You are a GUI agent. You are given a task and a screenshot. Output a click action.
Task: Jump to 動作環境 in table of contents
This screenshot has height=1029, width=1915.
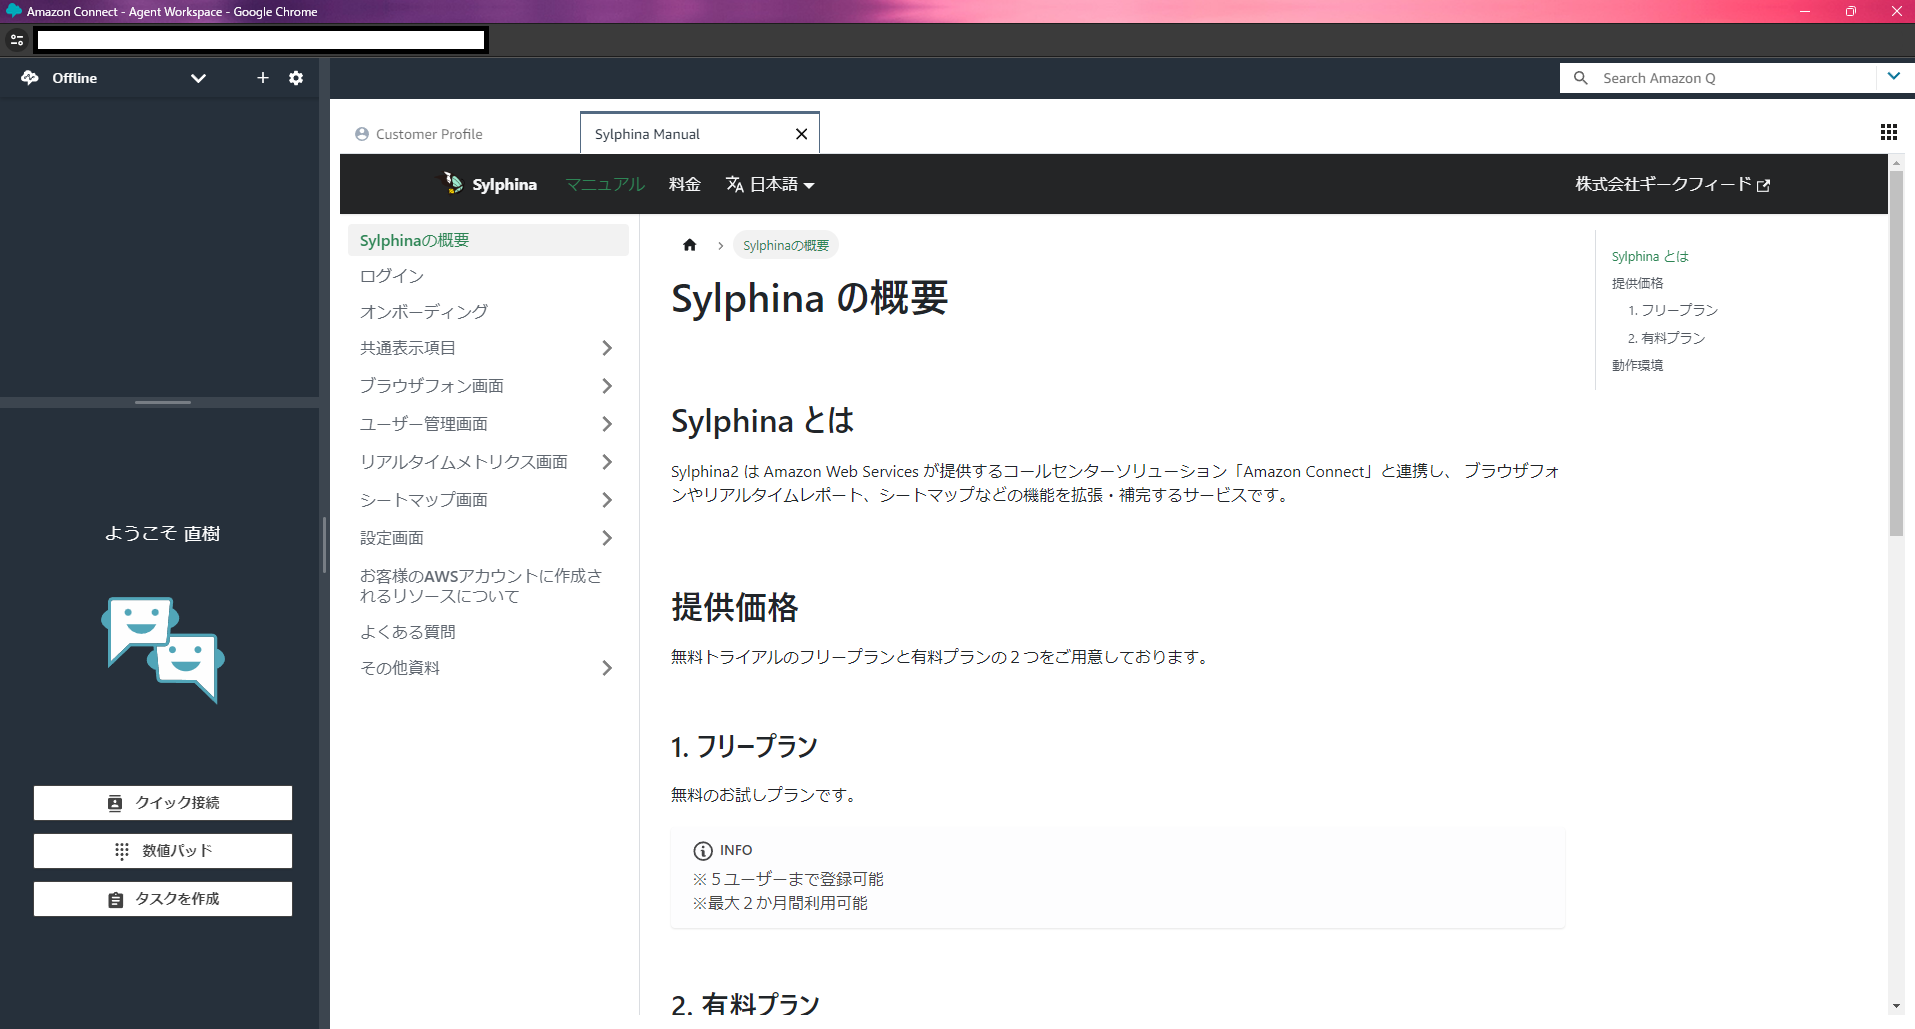[1637, 366]
